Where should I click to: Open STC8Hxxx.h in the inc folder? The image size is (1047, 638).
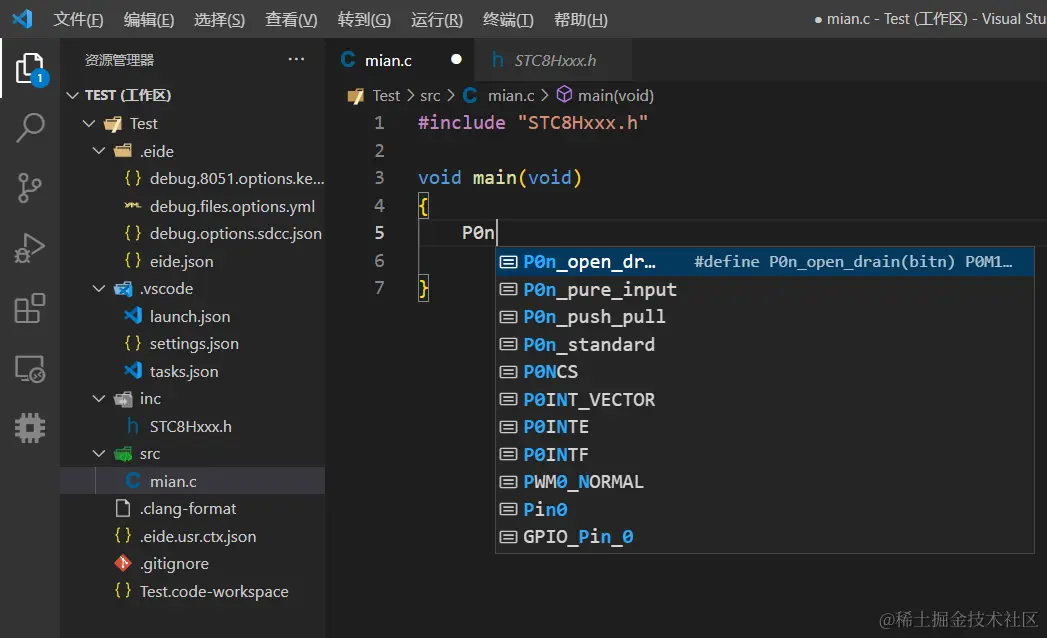coord(192,426)
